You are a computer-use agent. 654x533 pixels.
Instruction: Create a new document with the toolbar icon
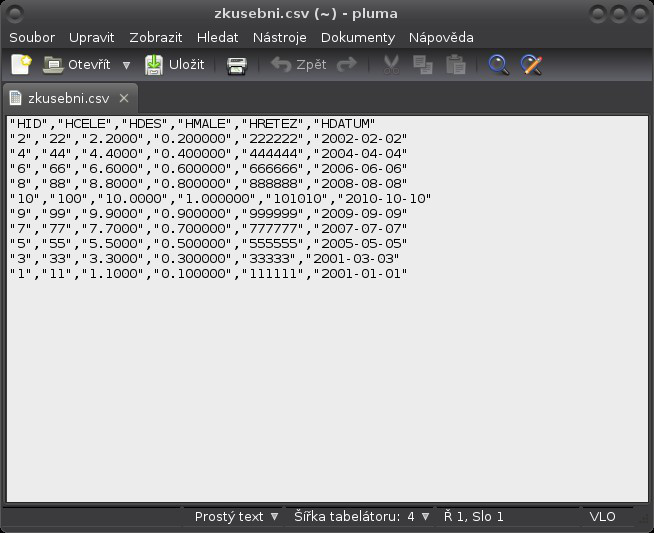point(21,65)
